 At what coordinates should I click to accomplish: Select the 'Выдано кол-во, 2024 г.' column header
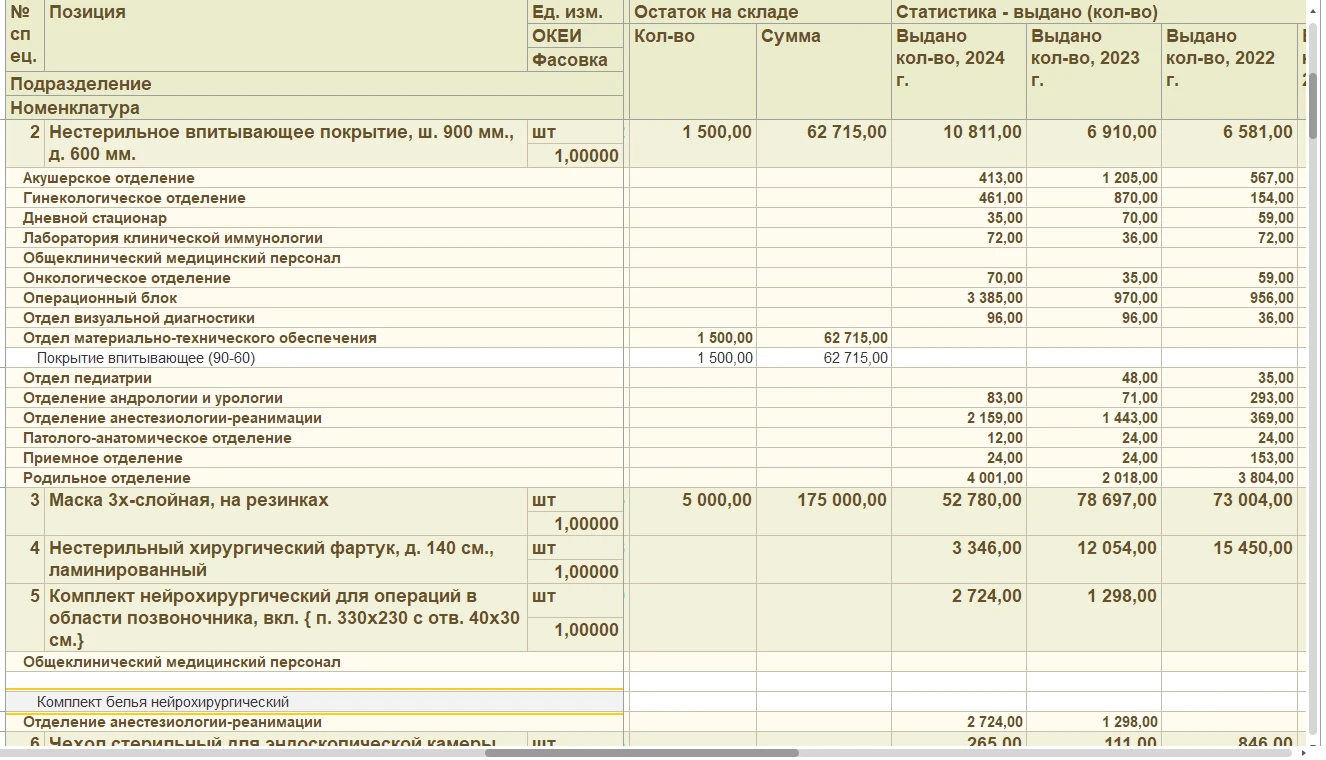958,71
